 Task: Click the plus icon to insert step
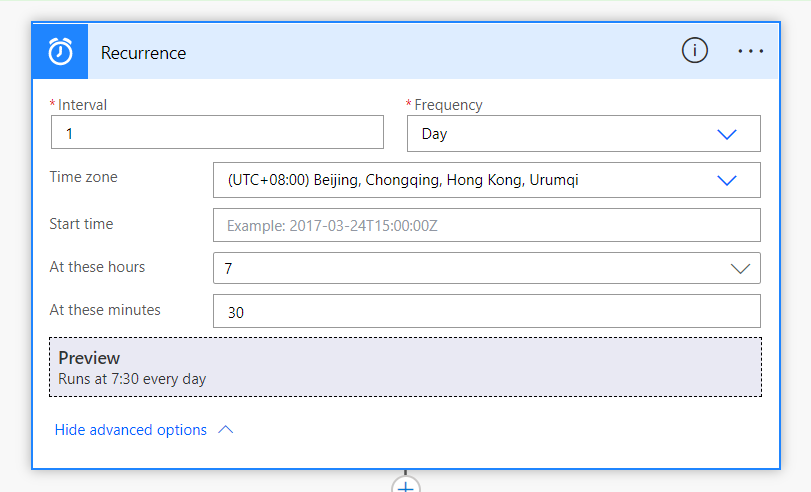(x=405, y=486)
